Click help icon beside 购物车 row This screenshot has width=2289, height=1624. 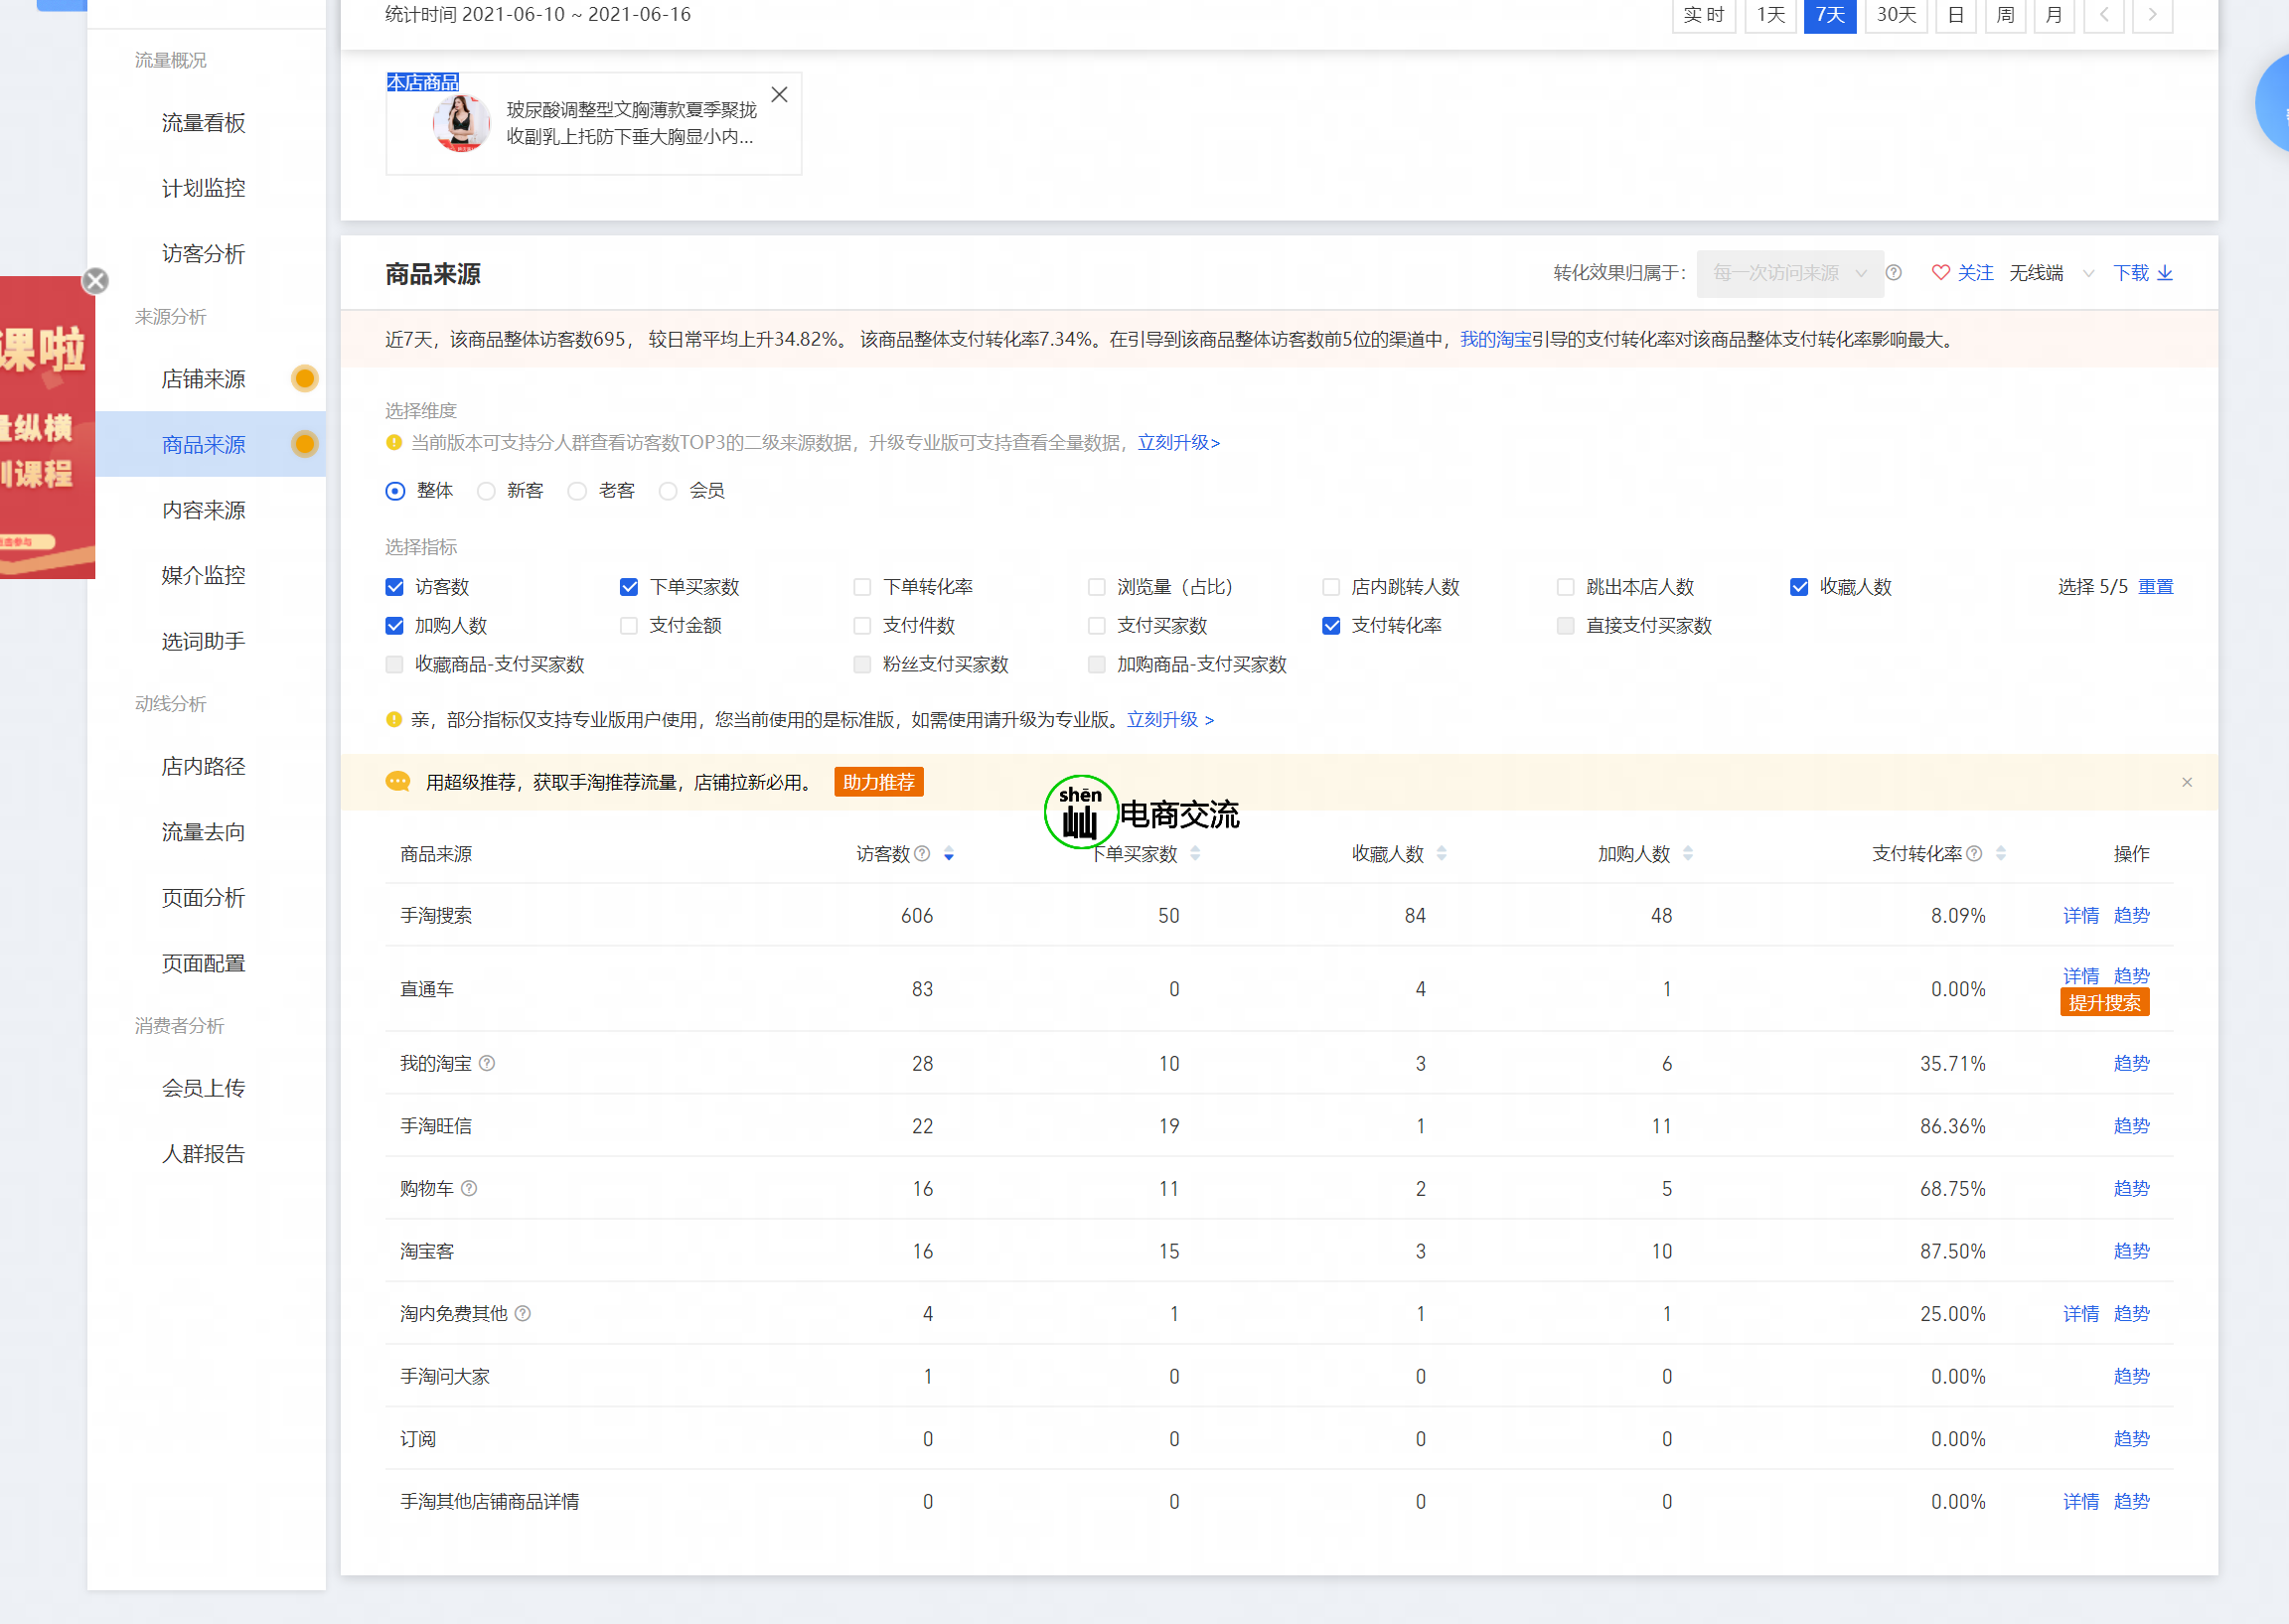[x=469, y=1188]
